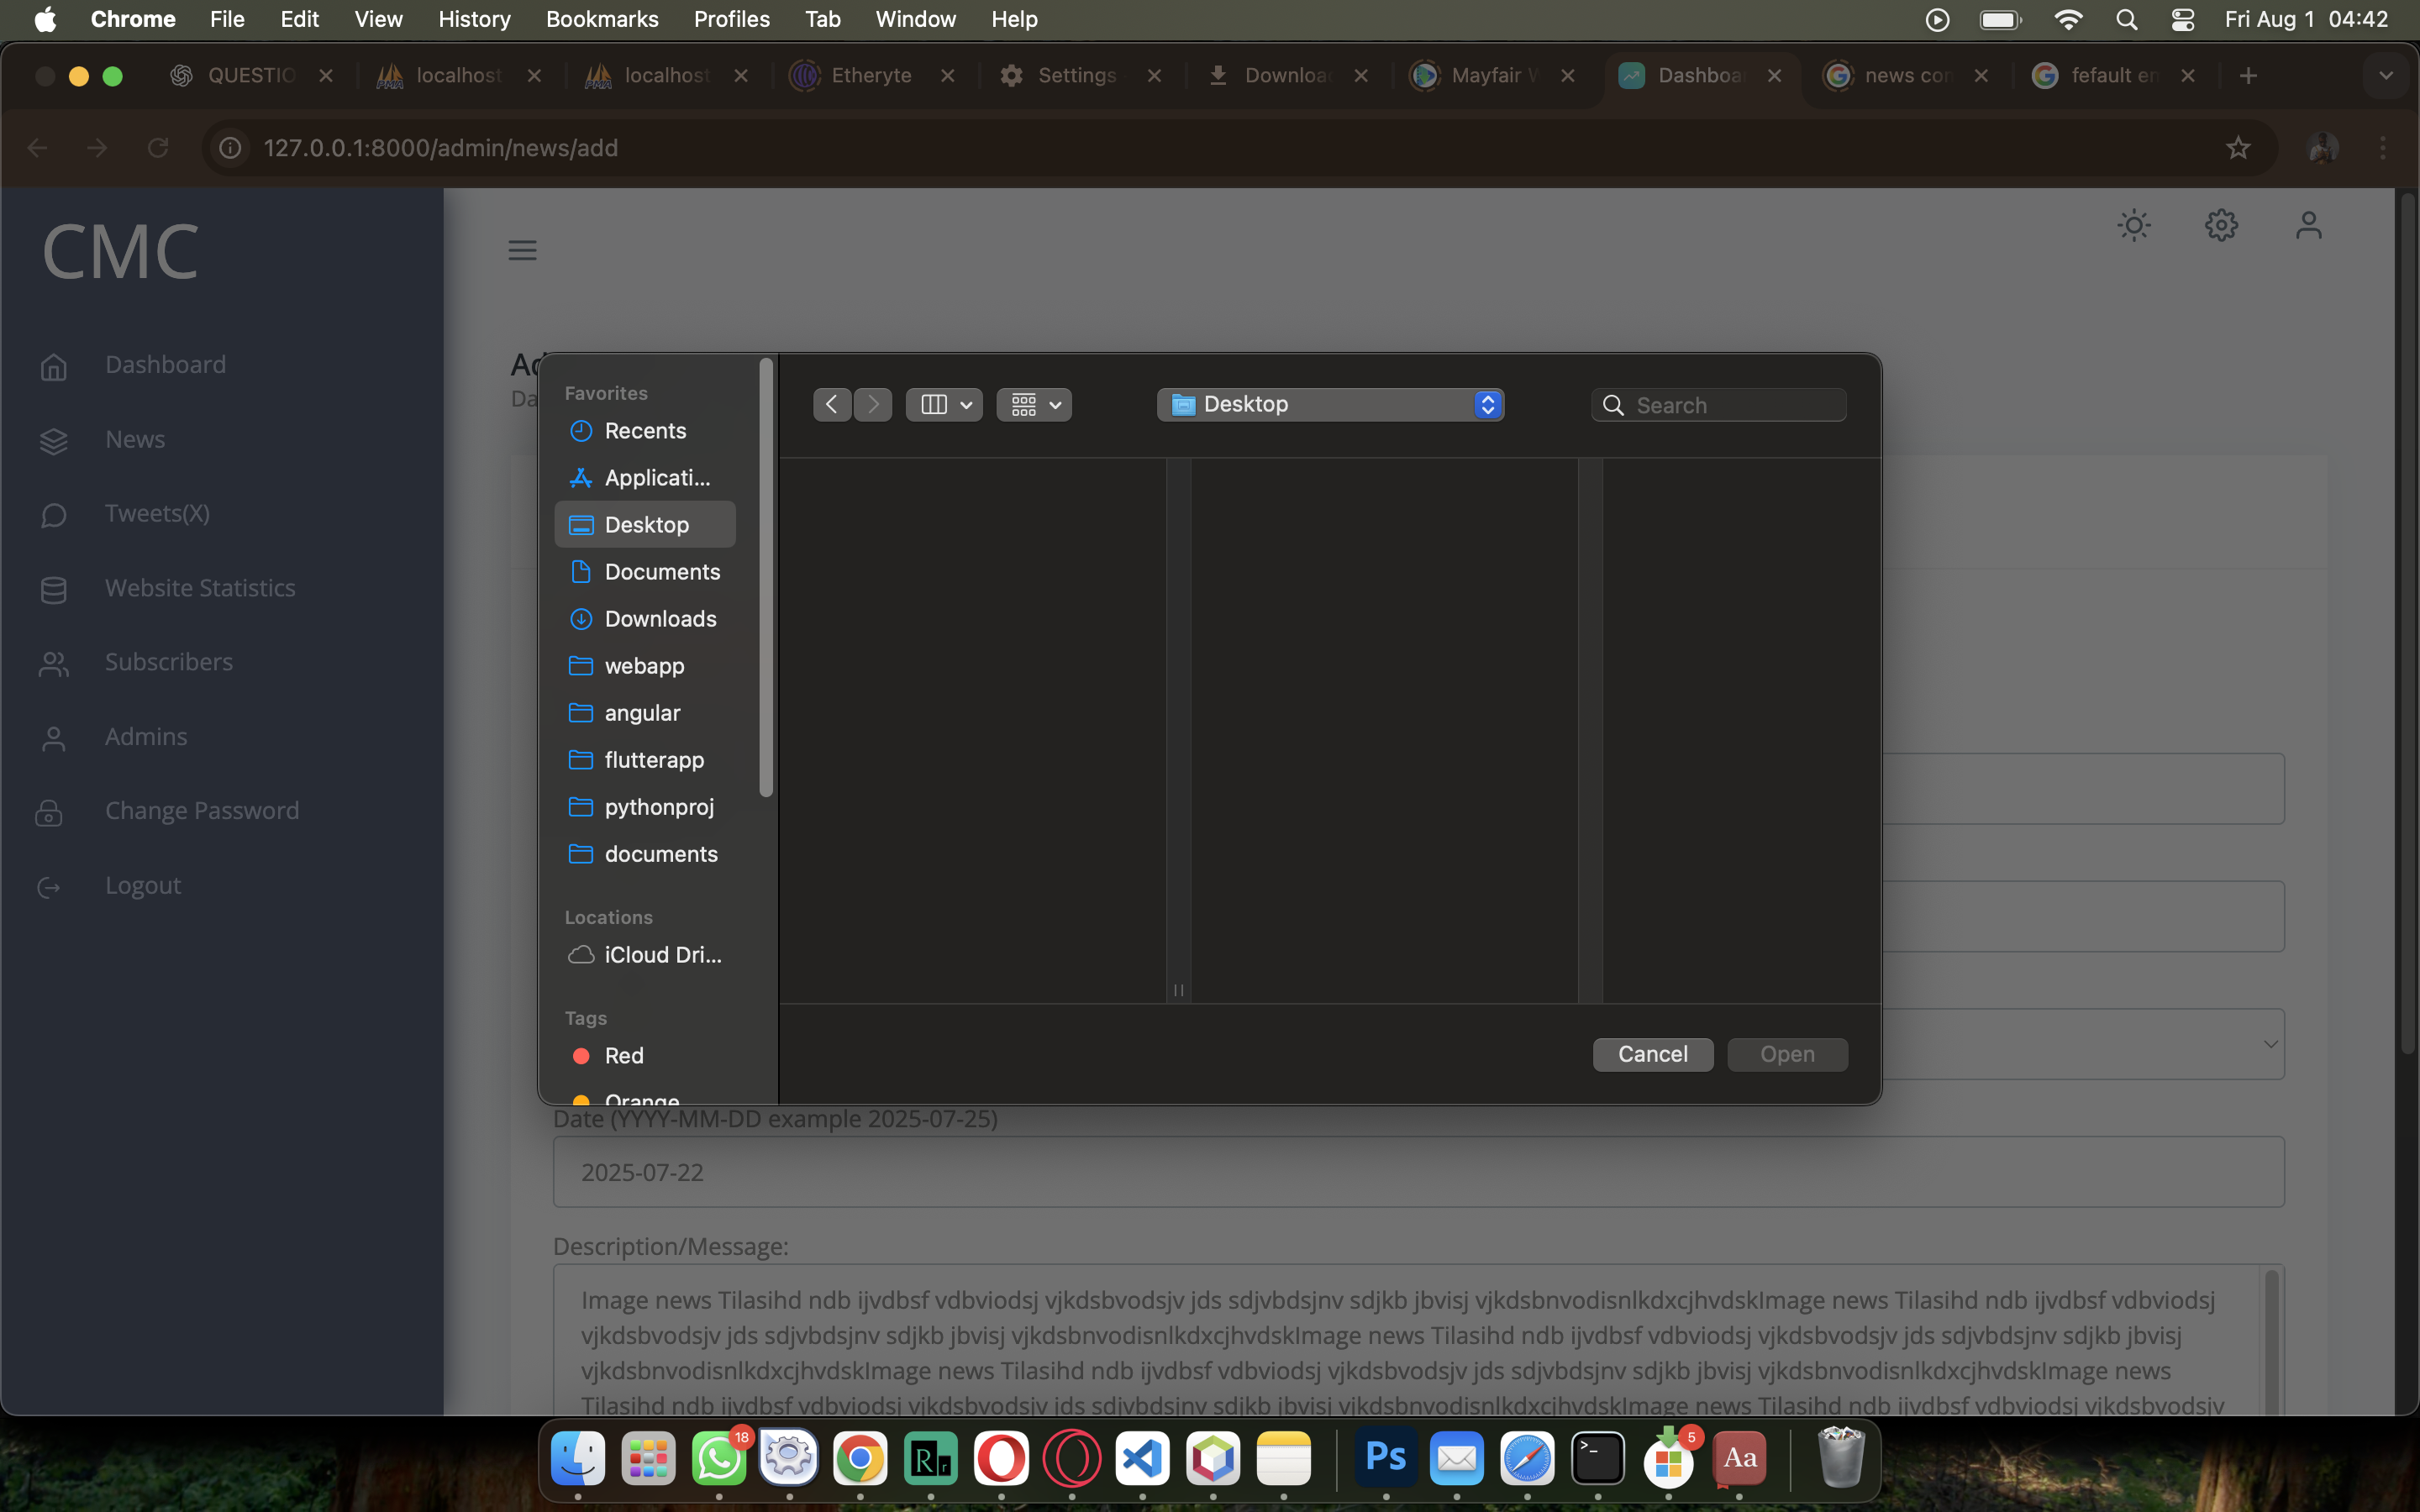Click inside the dialog Search field
Image resolution: width=2420 pixels, height=1512 pixels.
1717,404
